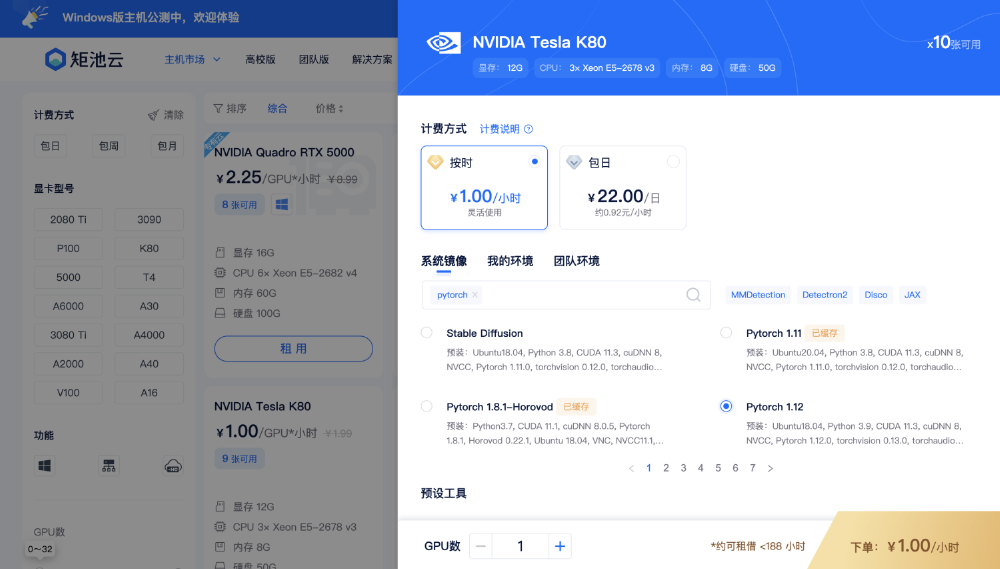The width and height of the screenshot is (1000, 569).
Task: Increase GPU count with plus button
Action: [x=560, y=546]
